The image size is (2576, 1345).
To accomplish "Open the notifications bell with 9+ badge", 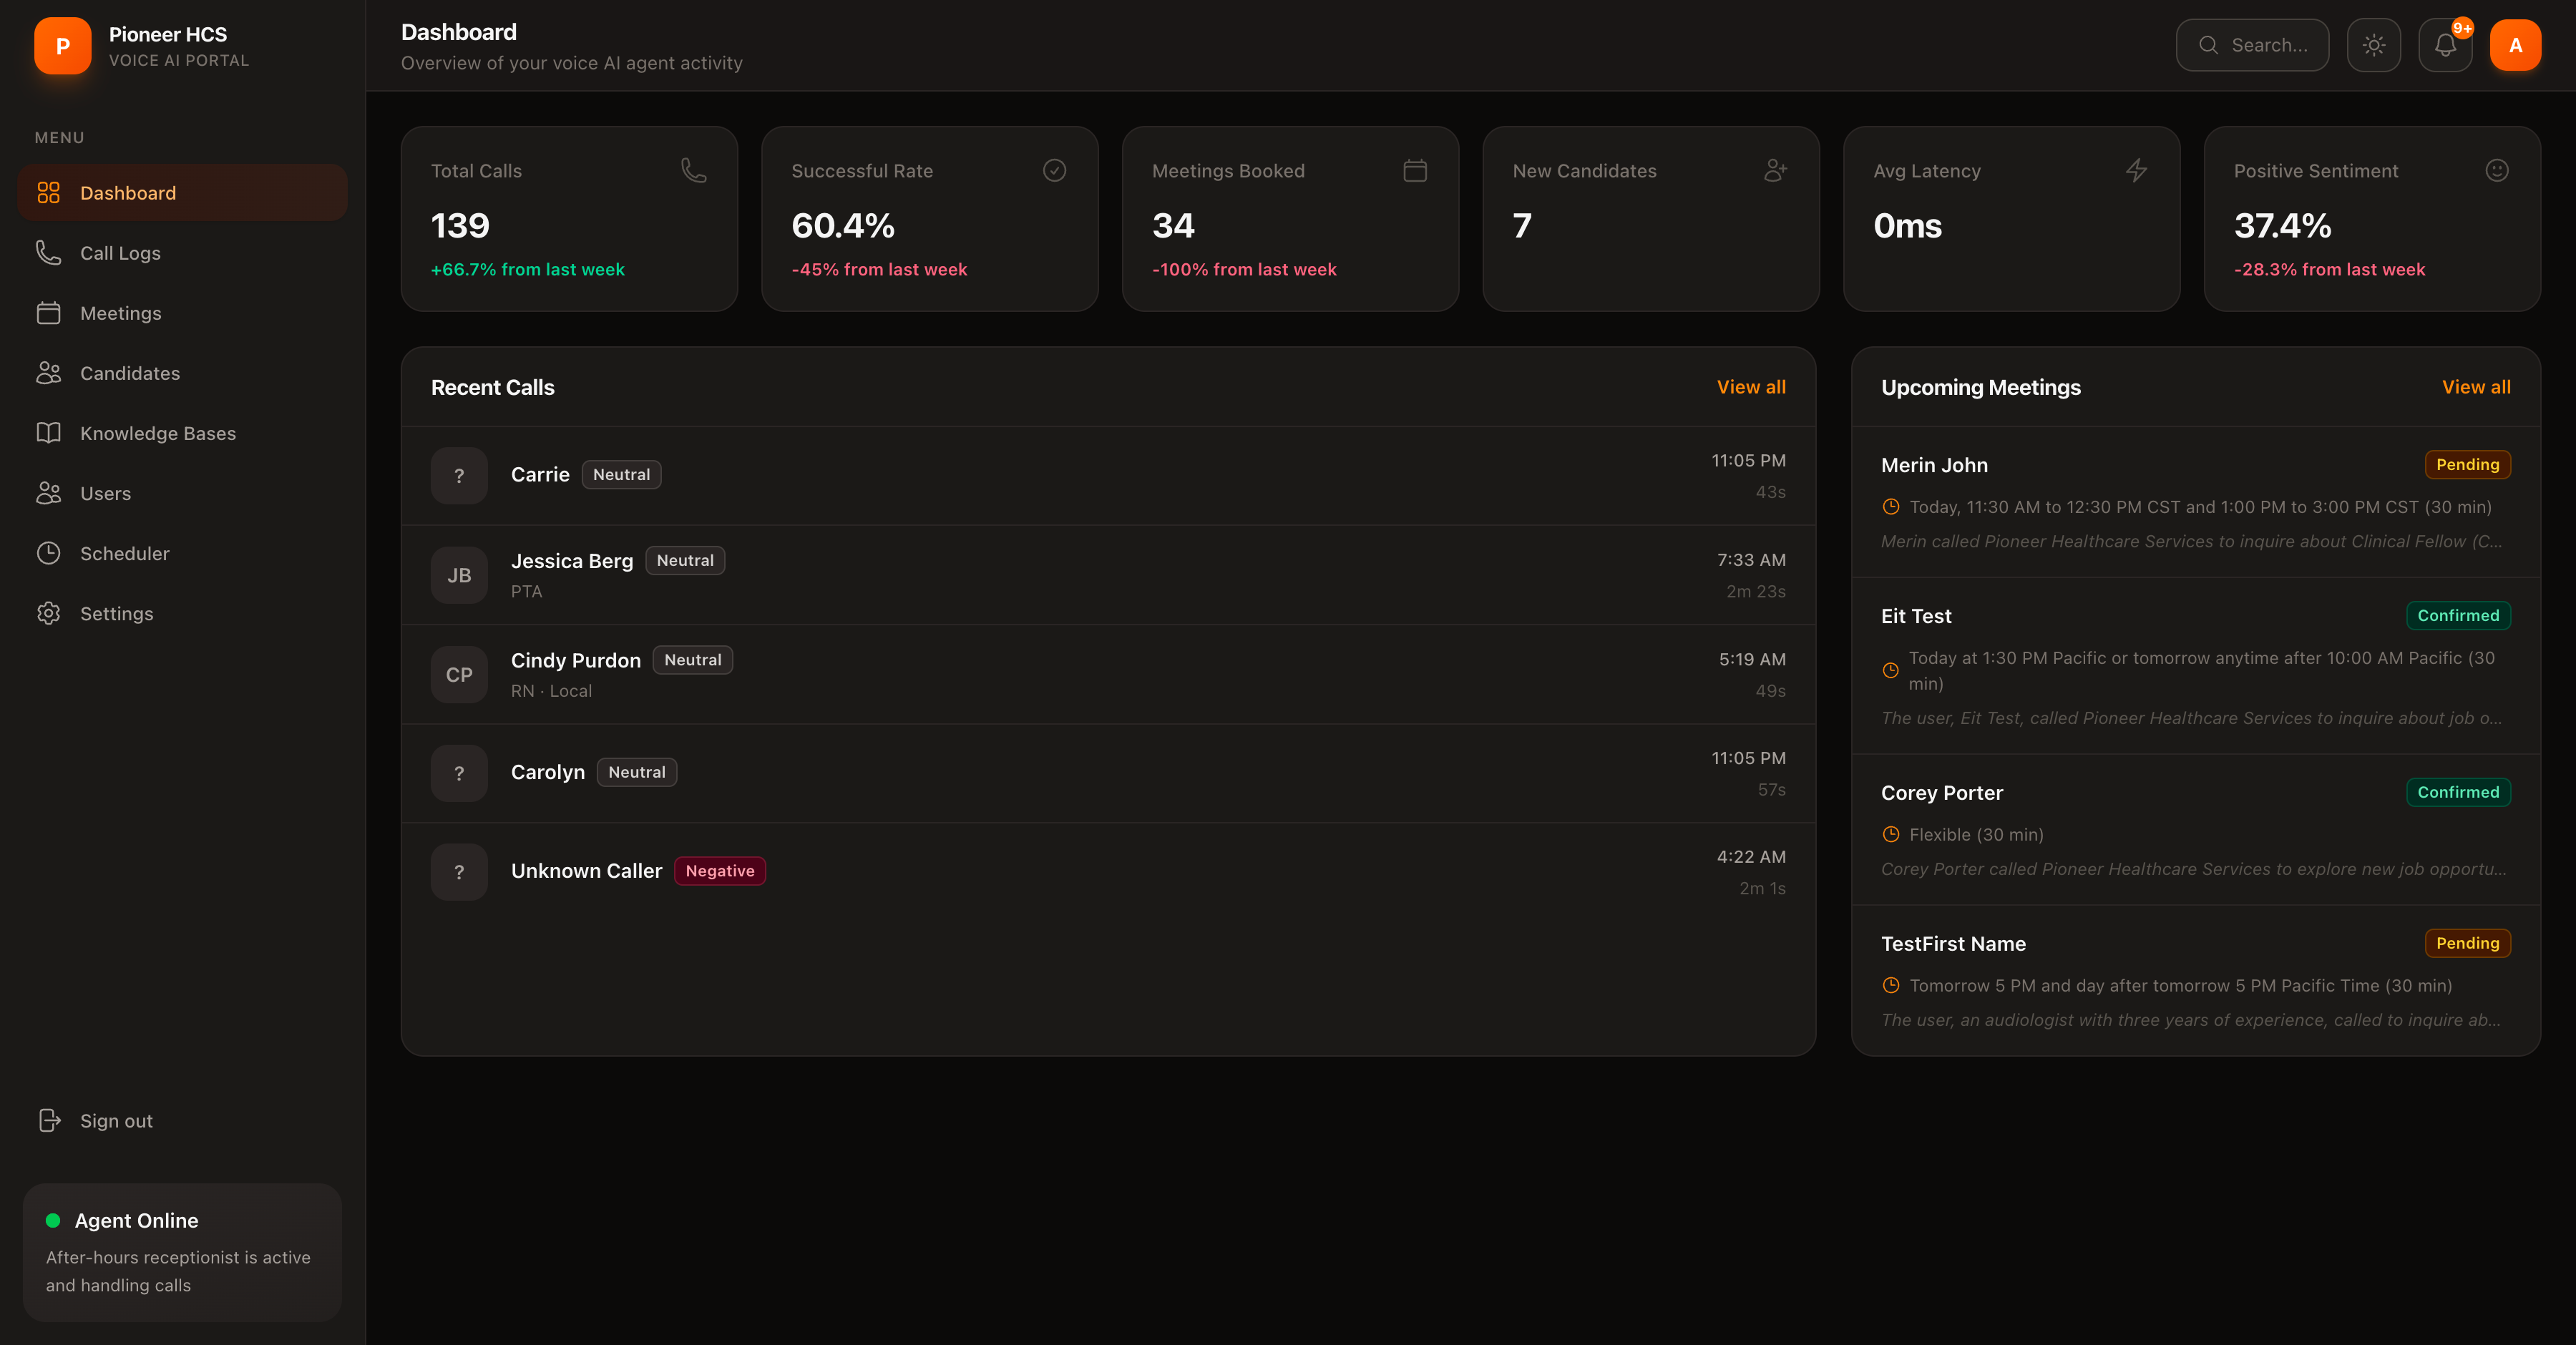I will 2445,45.
